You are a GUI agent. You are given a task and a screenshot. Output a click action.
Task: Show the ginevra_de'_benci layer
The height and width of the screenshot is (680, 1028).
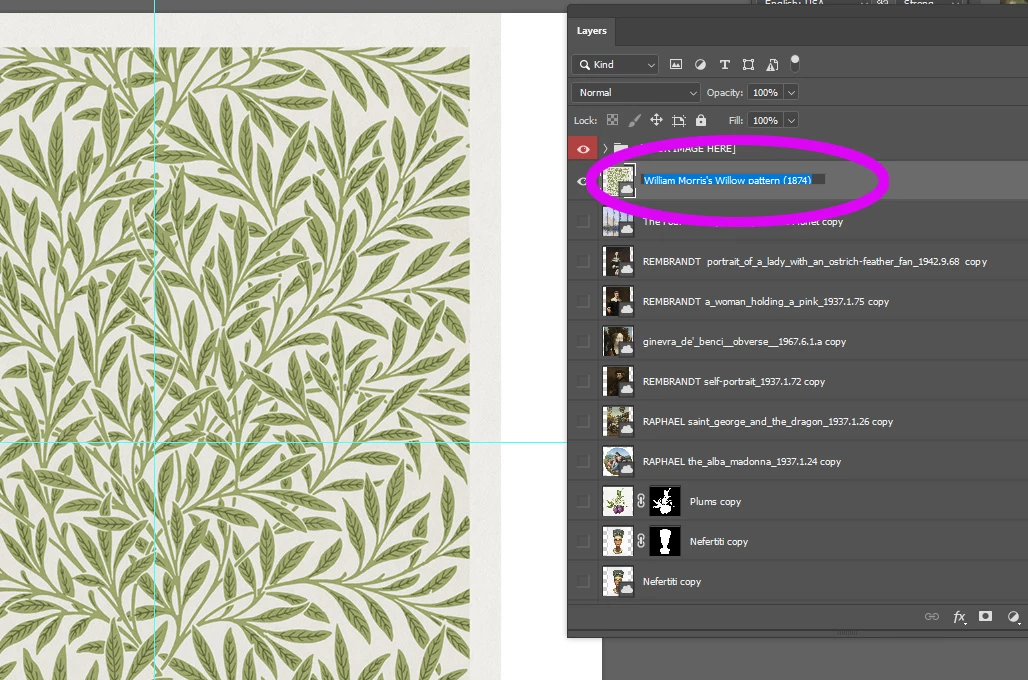tap(582, 341)
